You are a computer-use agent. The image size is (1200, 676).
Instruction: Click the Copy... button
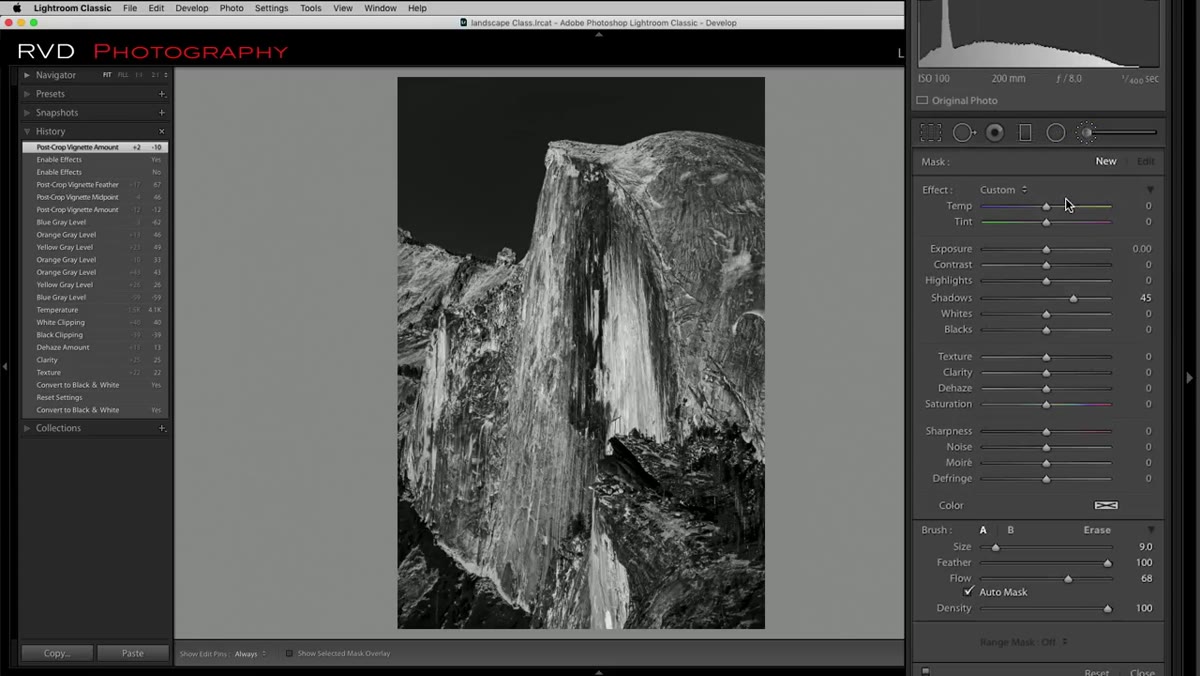tap(57, 653)
